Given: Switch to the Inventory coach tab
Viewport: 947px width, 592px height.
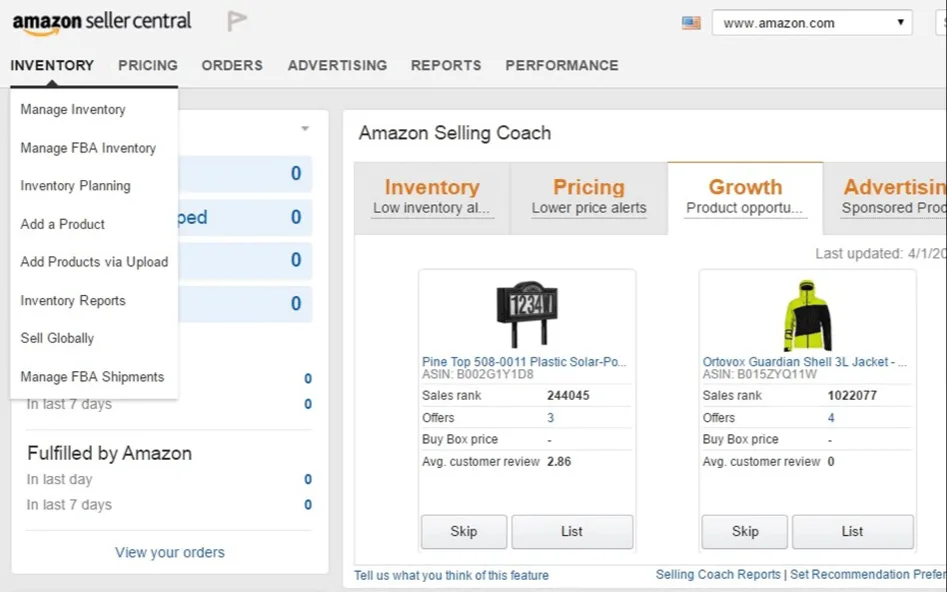Looking at the screenshot, I should [432, 198].
